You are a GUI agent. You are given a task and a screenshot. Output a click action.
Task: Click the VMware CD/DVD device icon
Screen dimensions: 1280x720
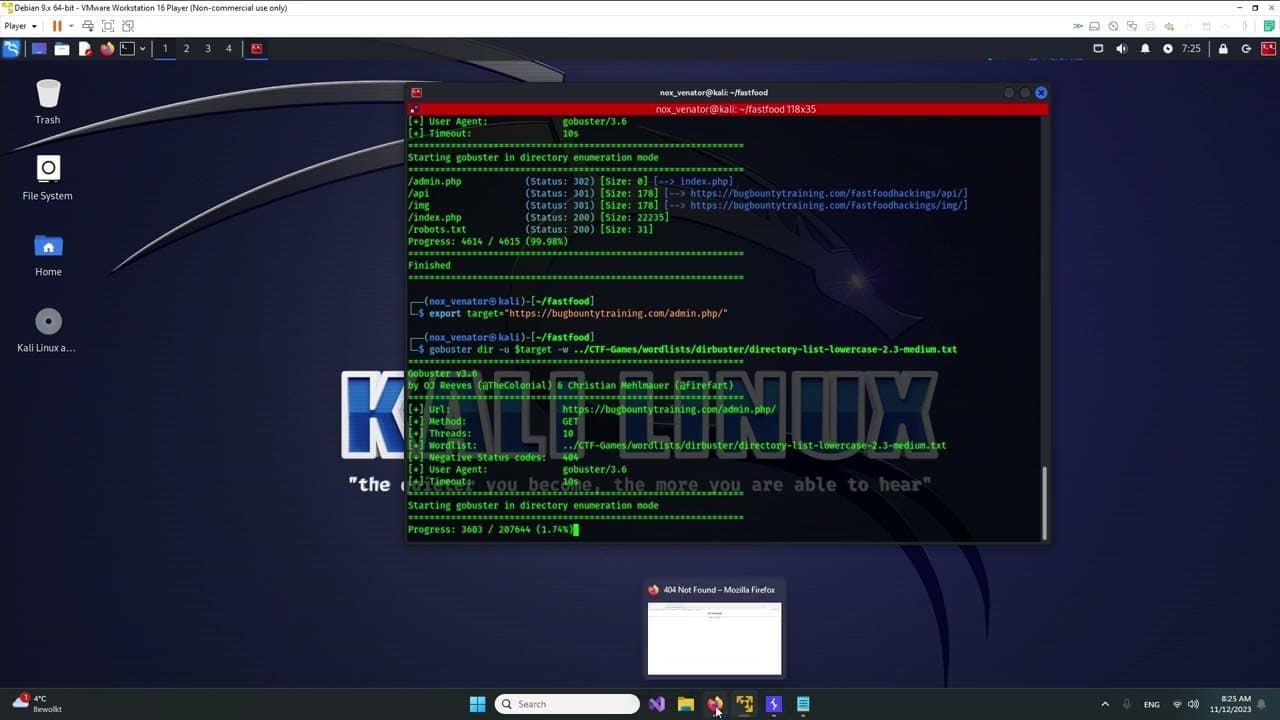tap(1114, 26)
